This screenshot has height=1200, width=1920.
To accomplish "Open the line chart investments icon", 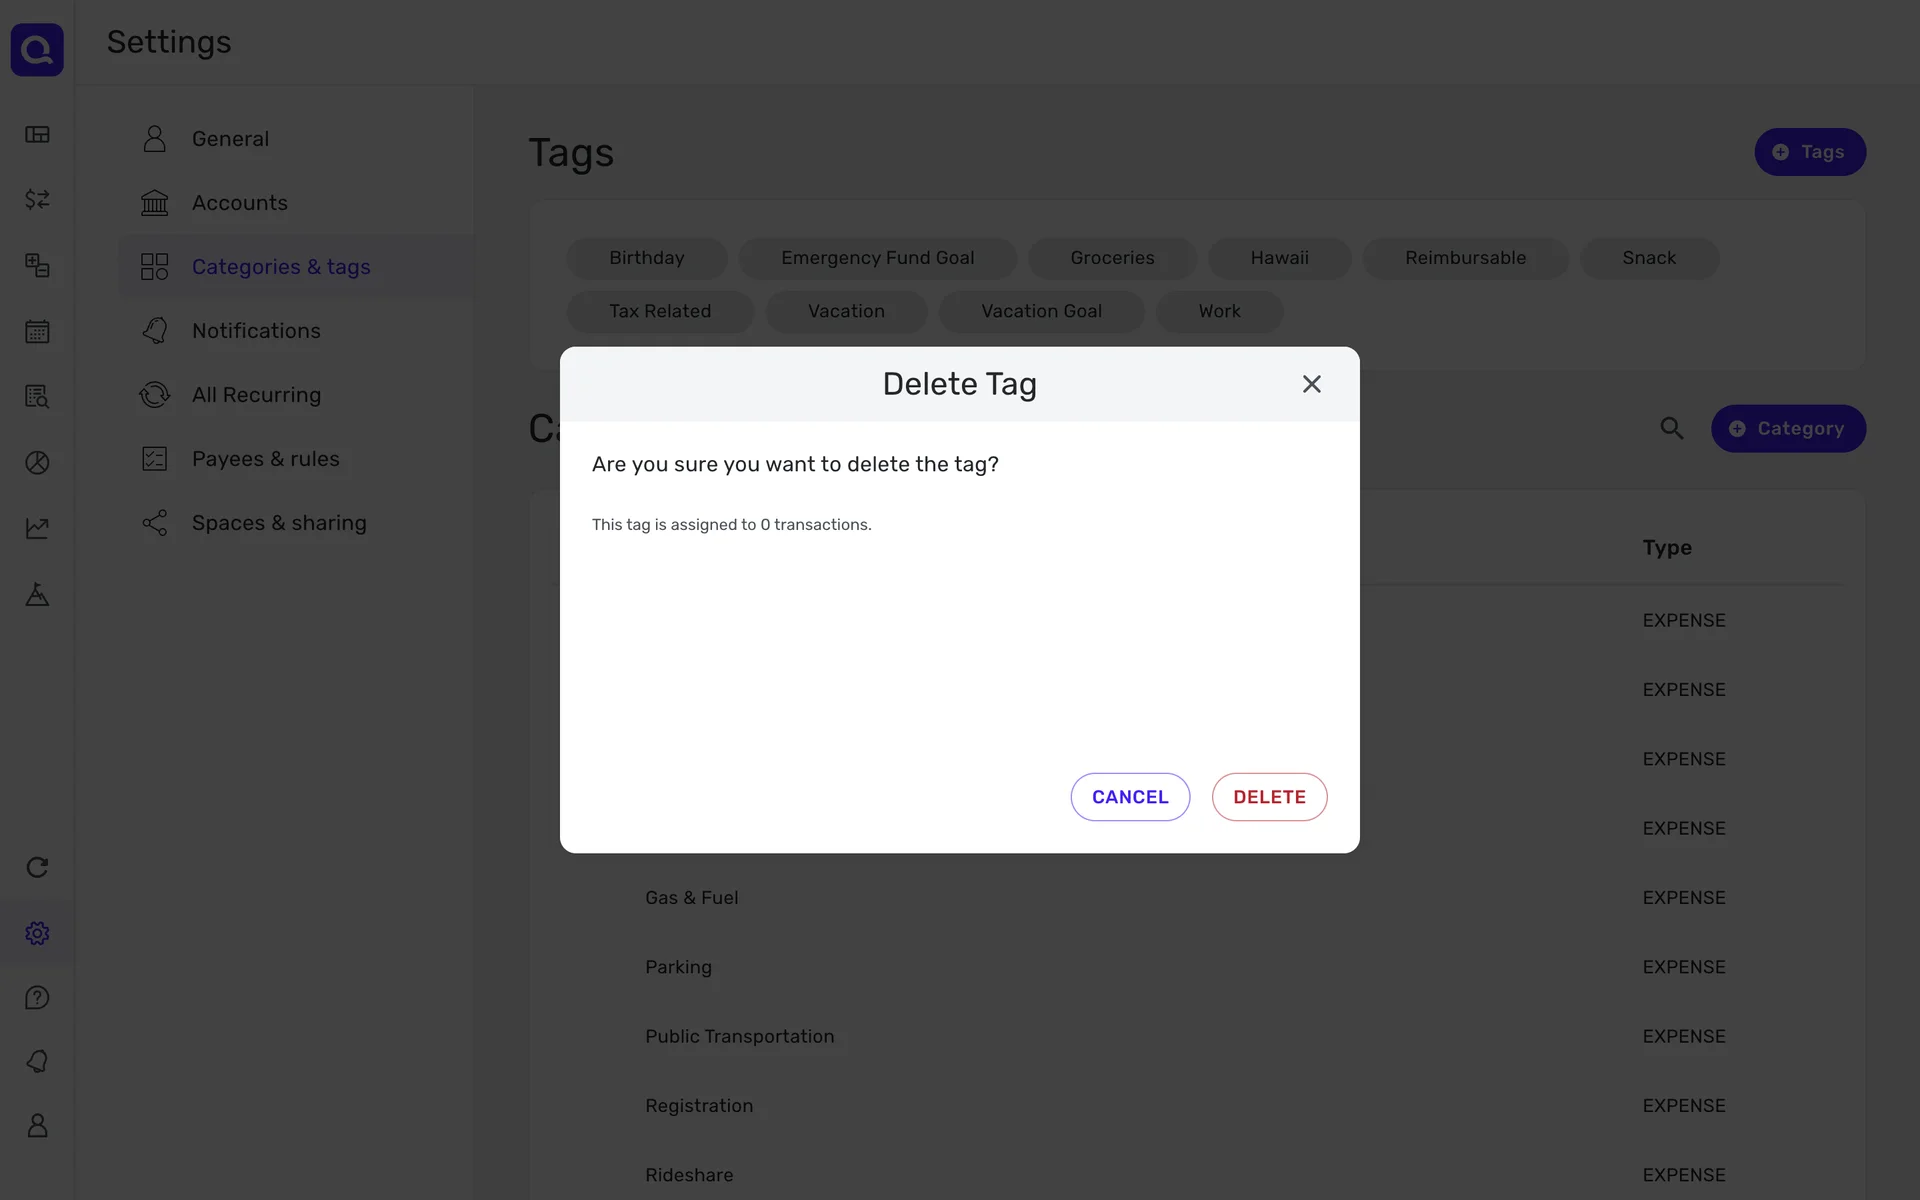I will click(x=37, y=528).
